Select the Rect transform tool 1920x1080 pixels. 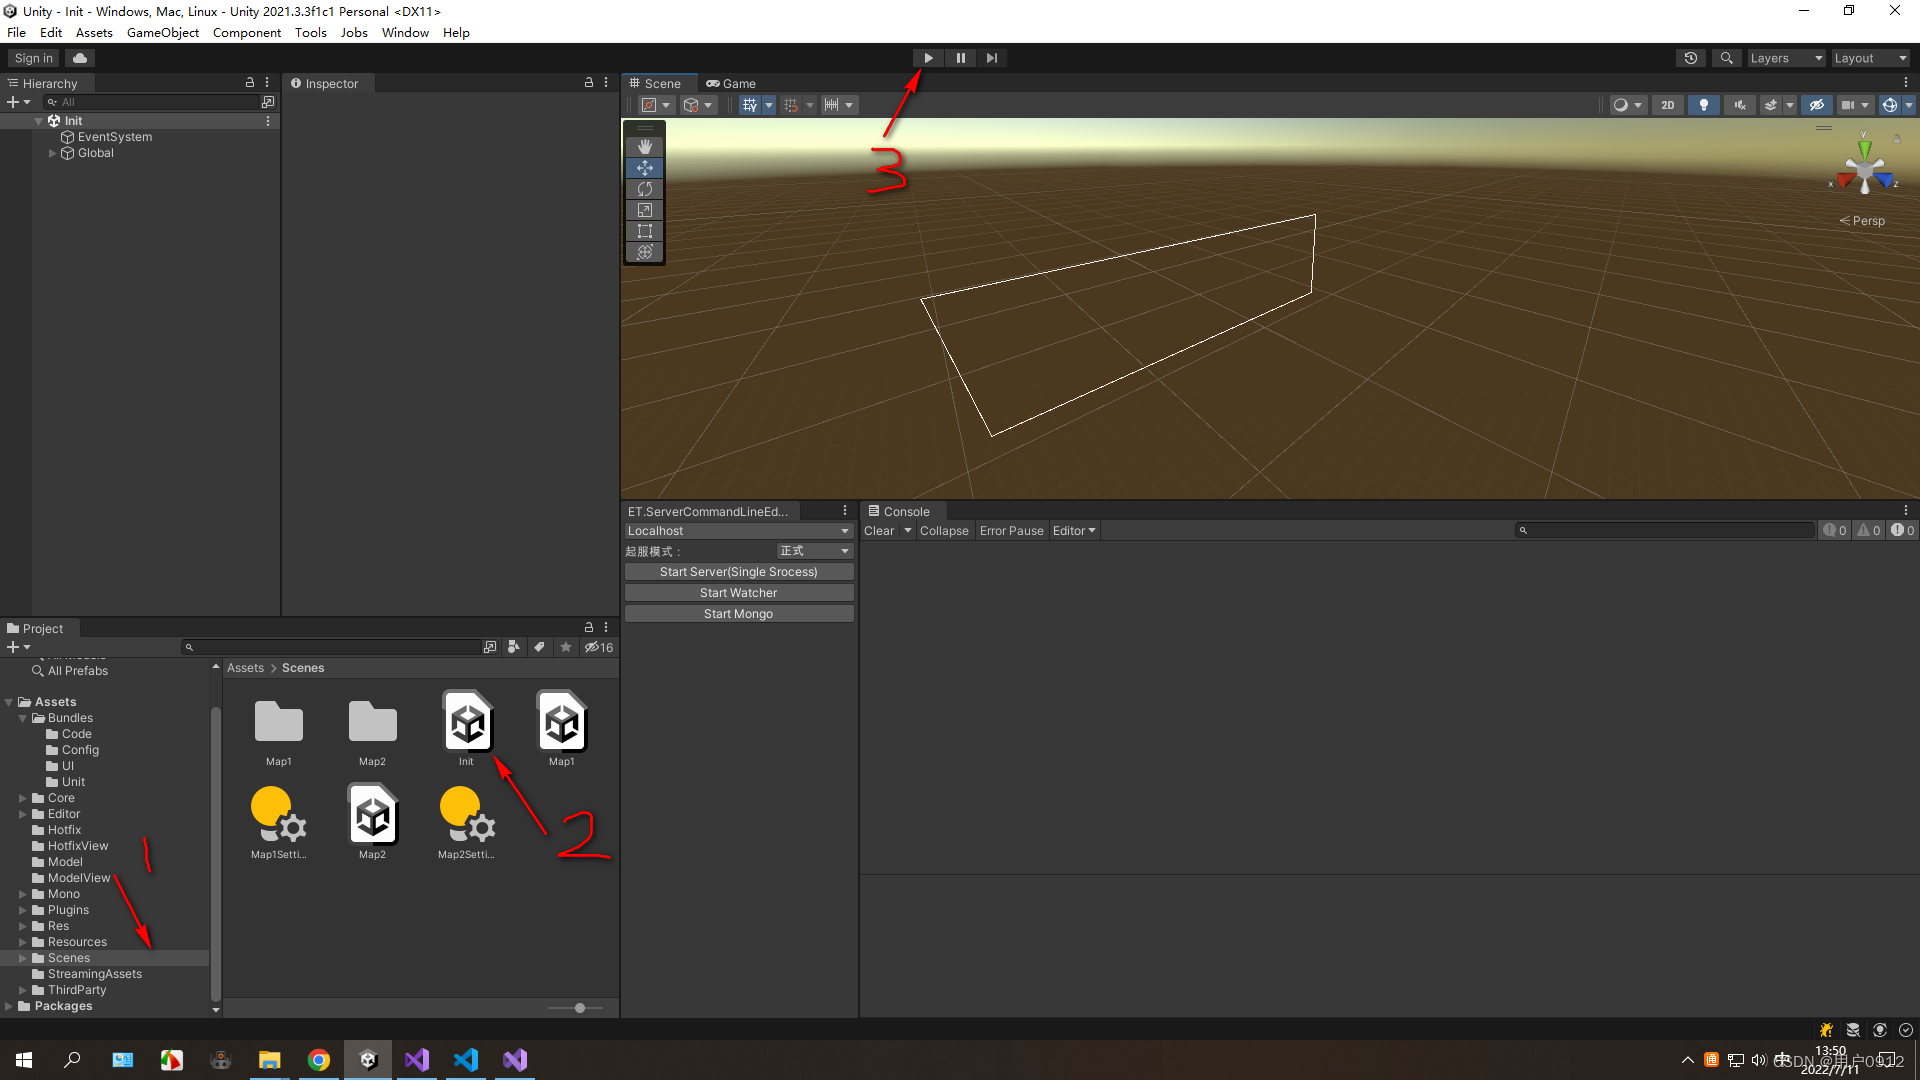[x=645, y=231]
